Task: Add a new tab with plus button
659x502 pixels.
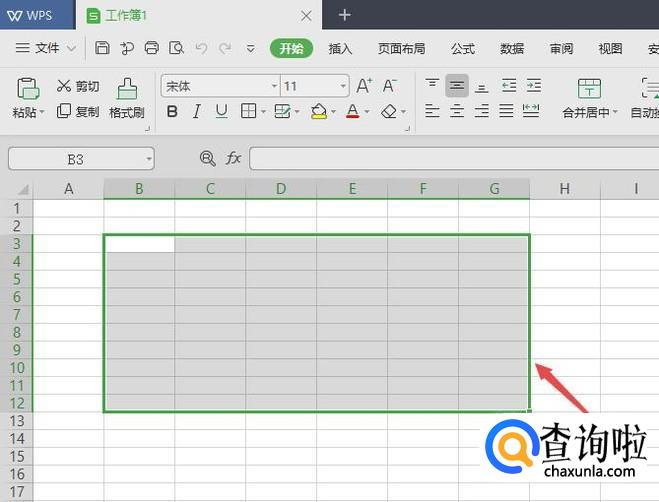Action: click(344, 15)
